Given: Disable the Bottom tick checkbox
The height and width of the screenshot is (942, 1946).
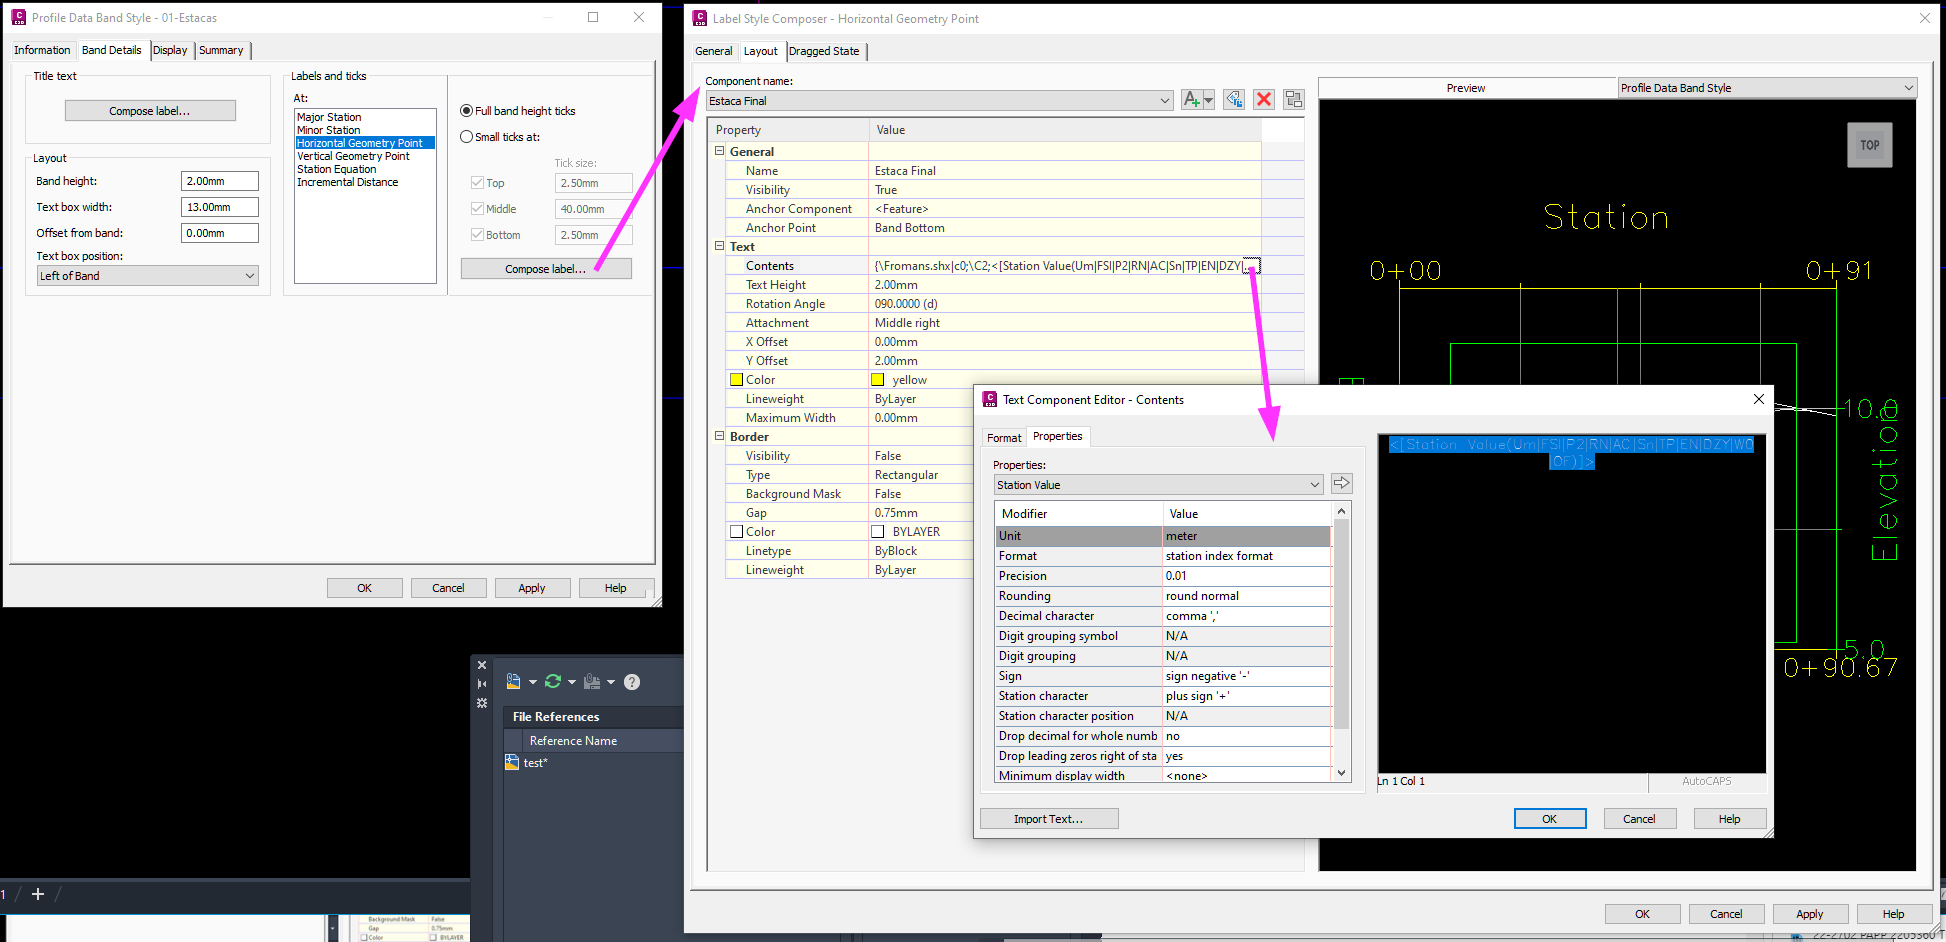Looking at the screenshot, I should point(475,234).
